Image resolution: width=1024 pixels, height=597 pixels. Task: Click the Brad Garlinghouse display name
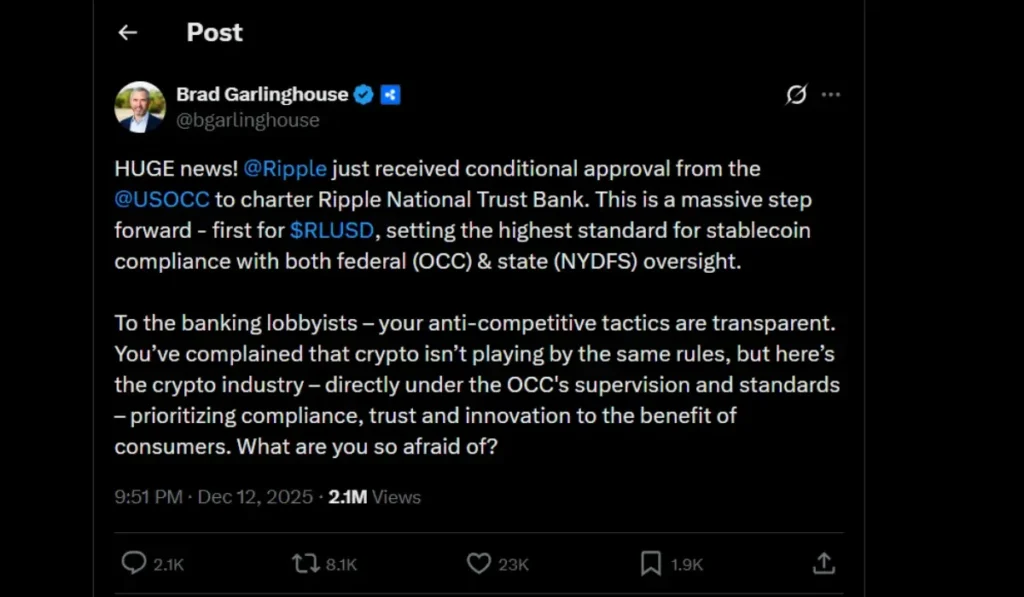click(x=262, y=95)
